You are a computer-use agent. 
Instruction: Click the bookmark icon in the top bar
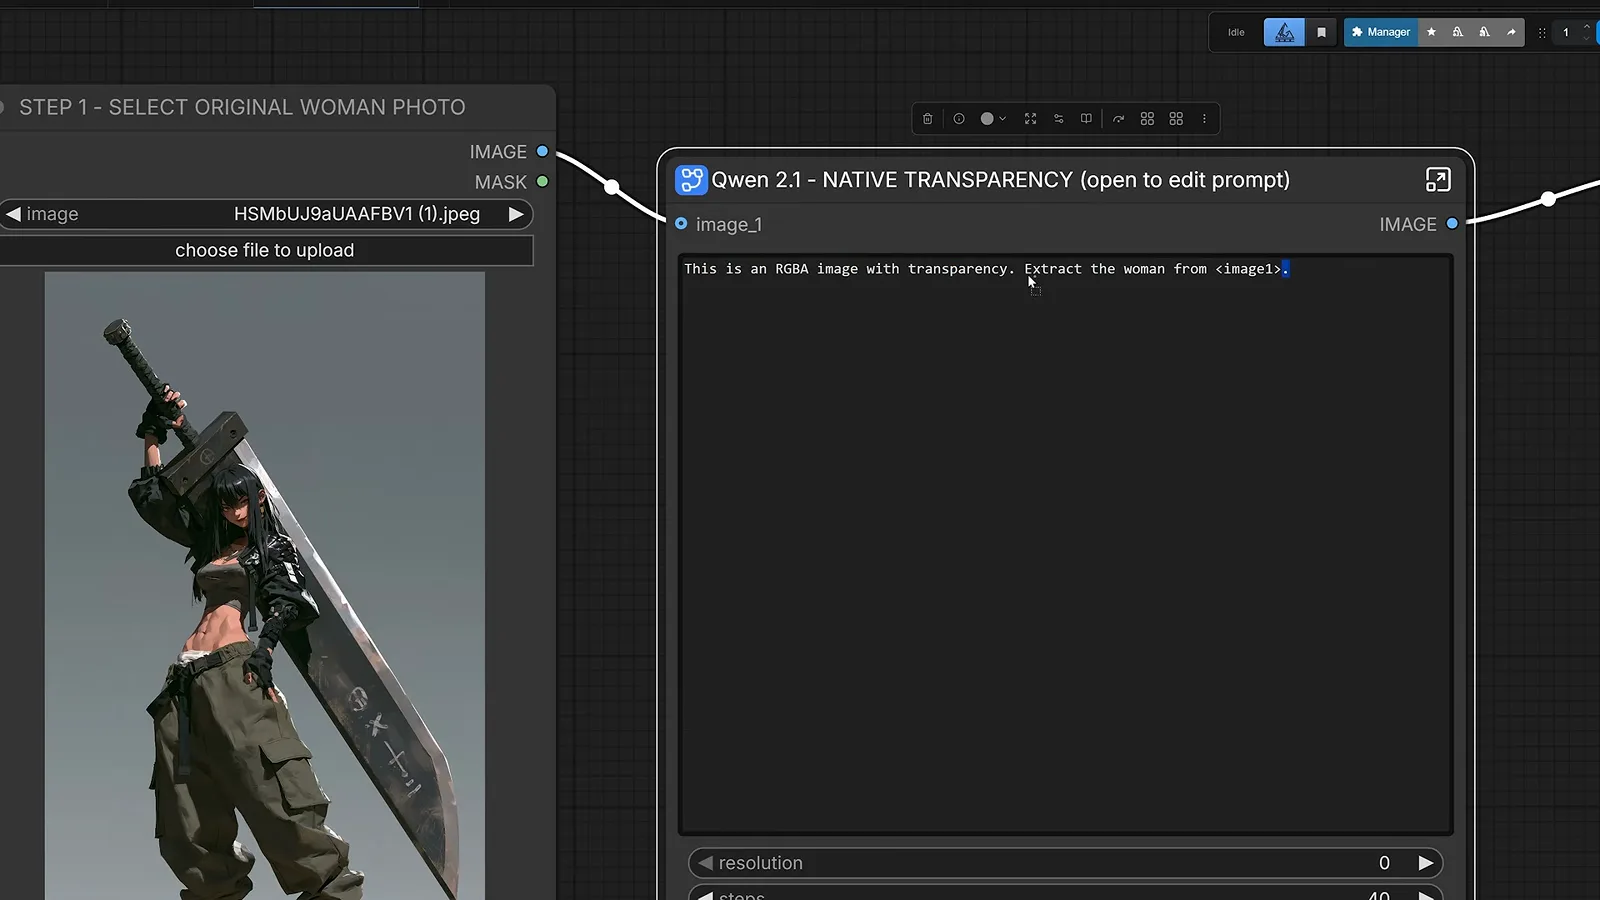[x=1321, y=32]
